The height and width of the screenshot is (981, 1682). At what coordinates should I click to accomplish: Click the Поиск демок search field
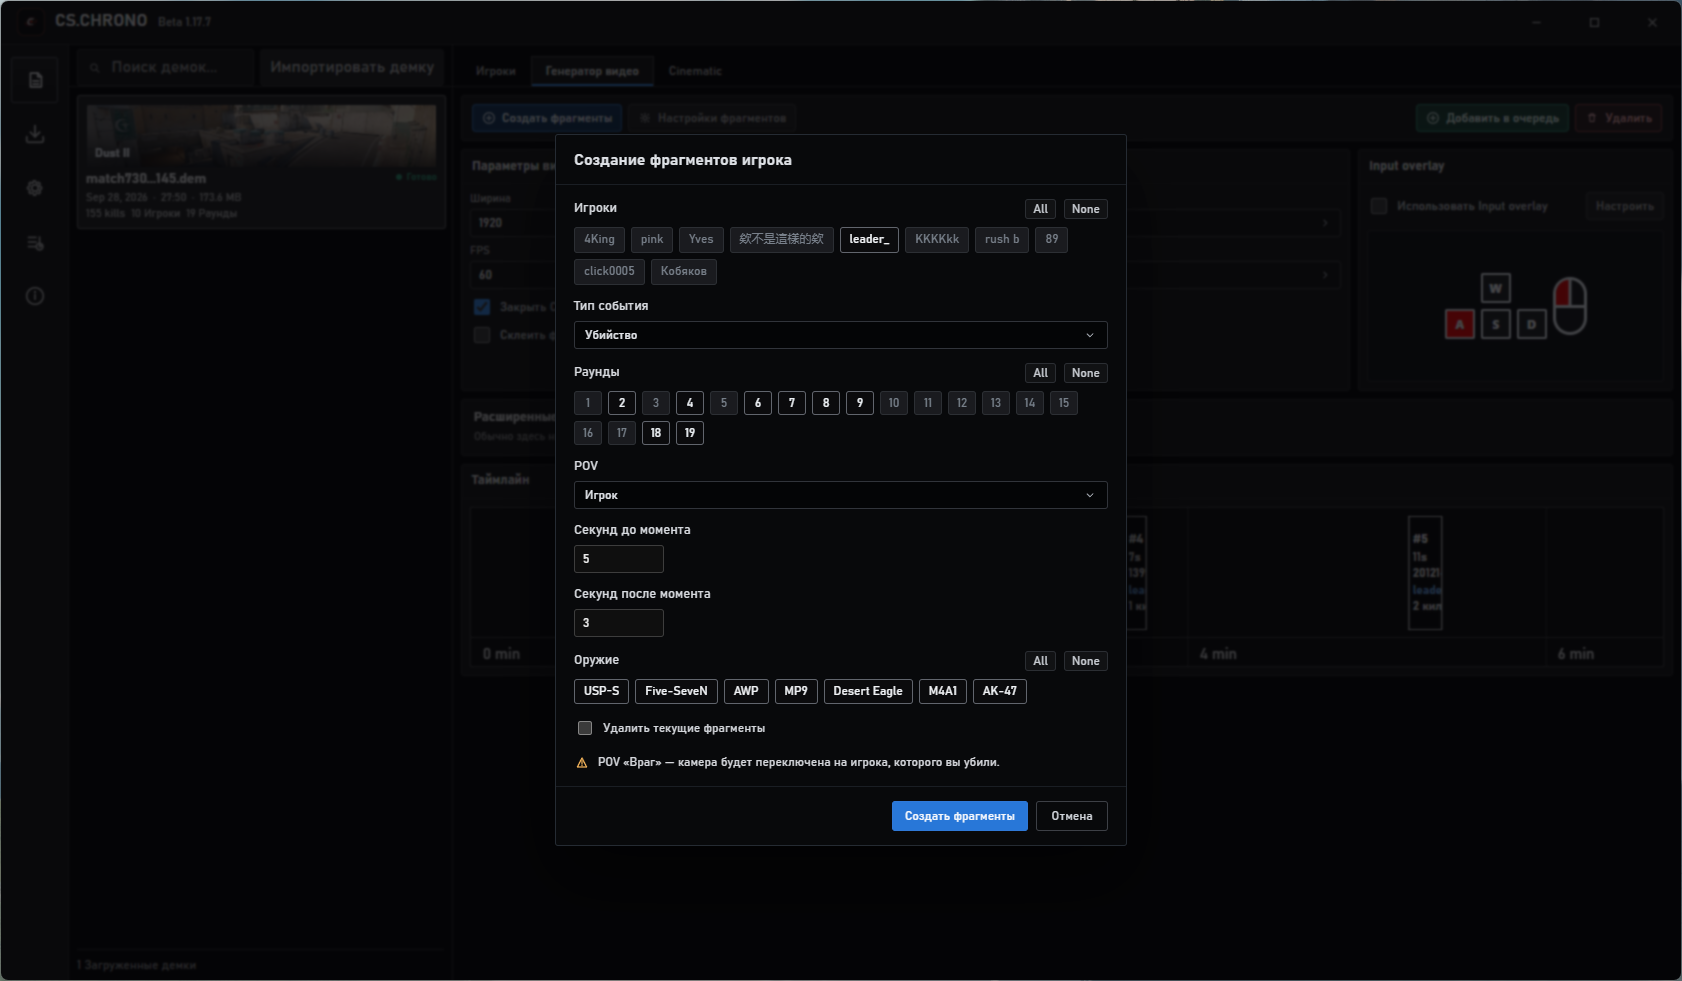165,67
